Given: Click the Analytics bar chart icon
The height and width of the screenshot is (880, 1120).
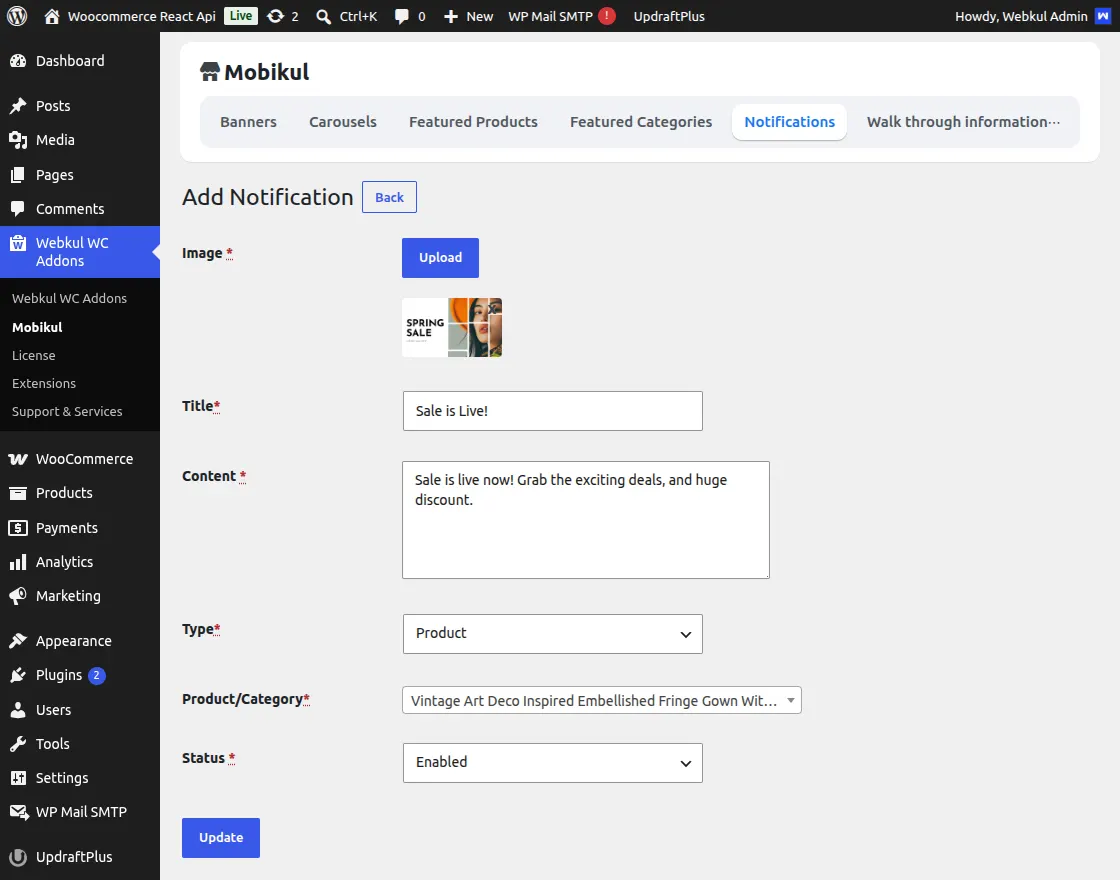Looking at the screenshot, I should point(18,562).
